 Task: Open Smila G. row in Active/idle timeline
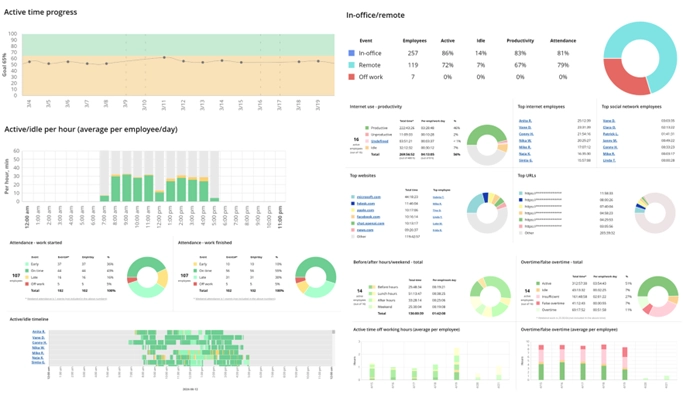(38, 362)
